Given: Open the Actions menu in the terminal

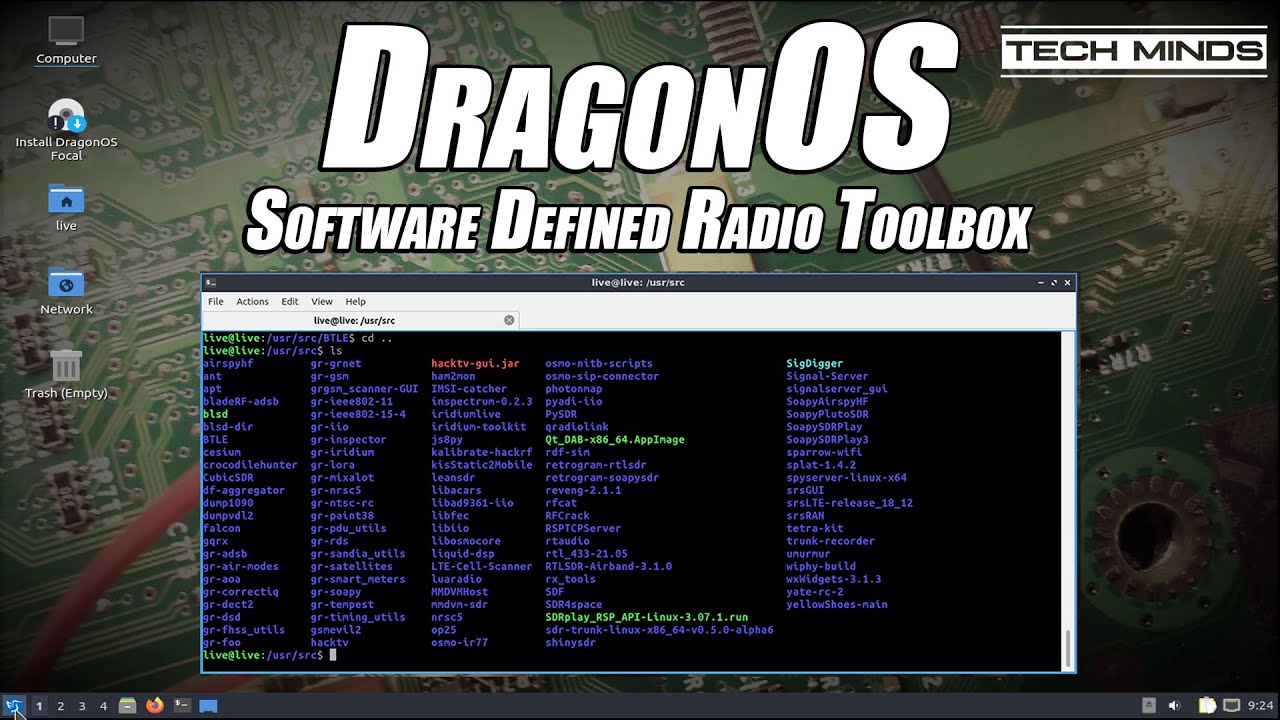Looking at the screenshot, I should click(252, 301).
